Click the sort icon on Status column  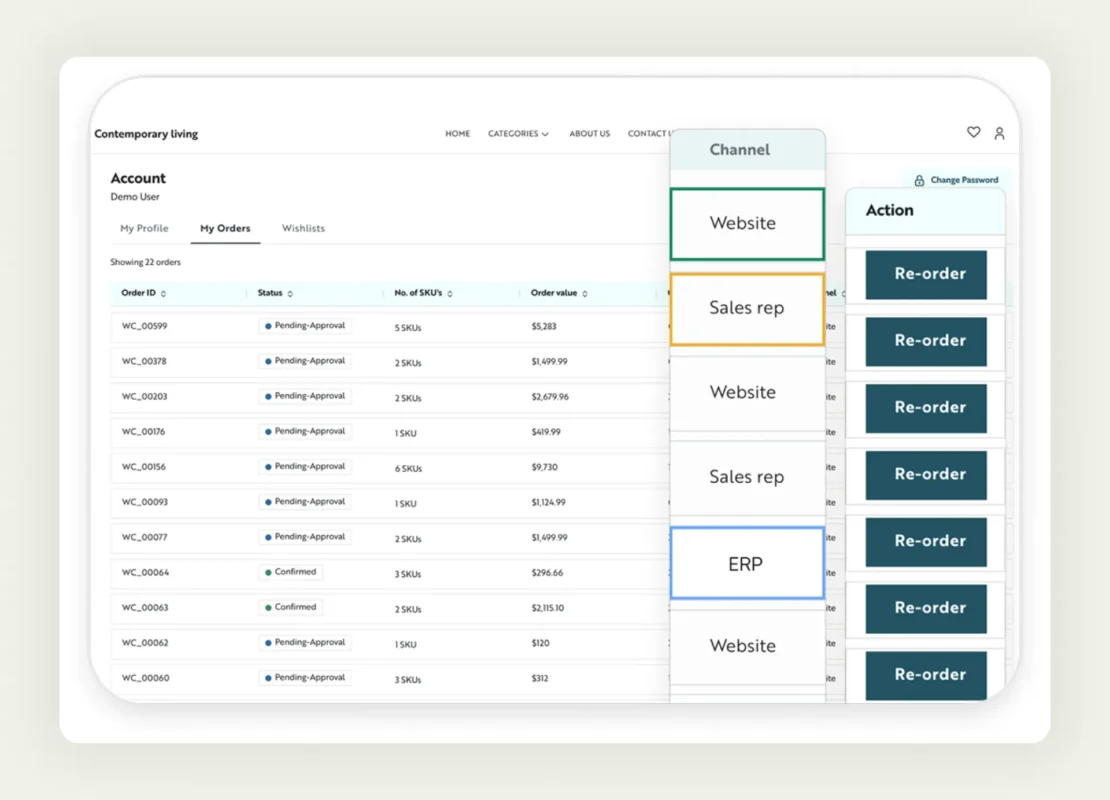coord(289,292)
